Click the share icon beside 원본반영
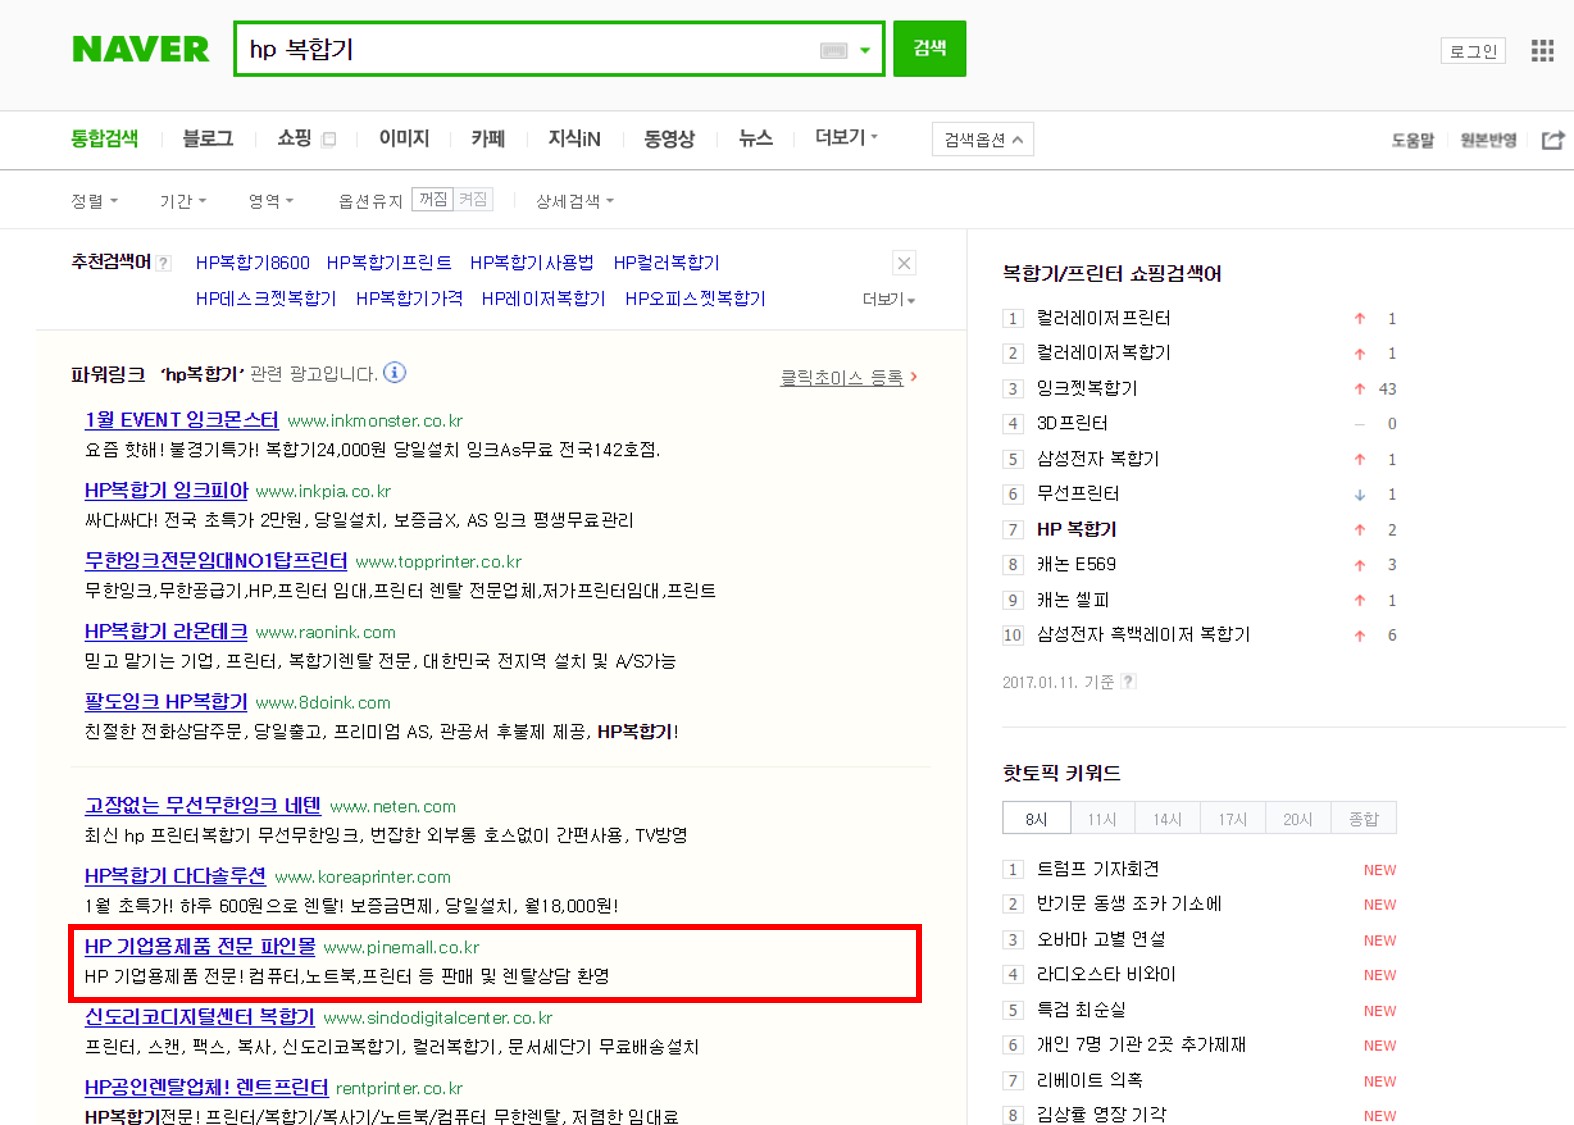 1553,140
